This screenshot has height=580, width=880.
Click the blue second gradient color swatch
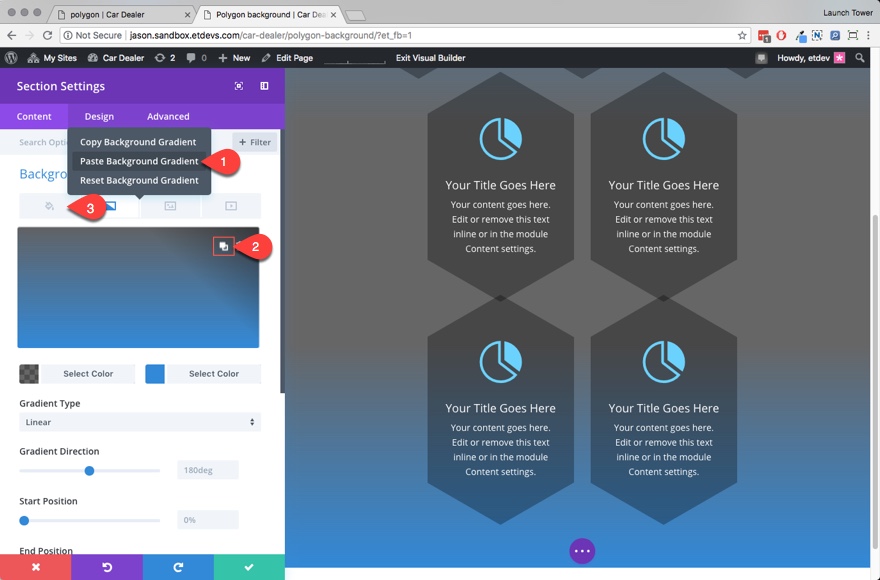coord(155,373)
